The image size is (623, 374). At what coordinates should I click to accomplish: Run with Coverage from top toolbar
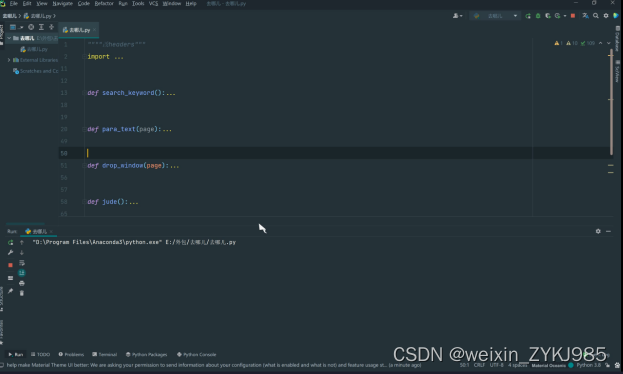548,16
